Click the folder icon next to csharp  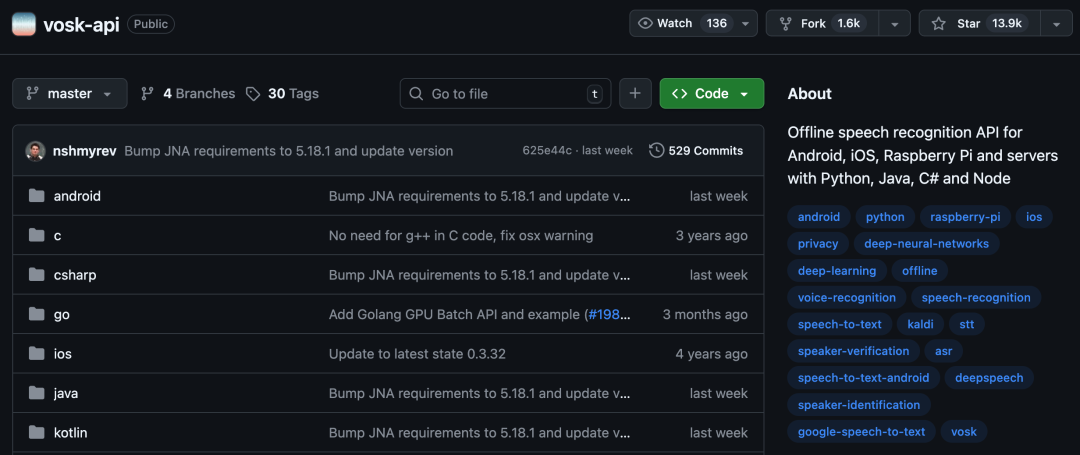pos(37,275)
